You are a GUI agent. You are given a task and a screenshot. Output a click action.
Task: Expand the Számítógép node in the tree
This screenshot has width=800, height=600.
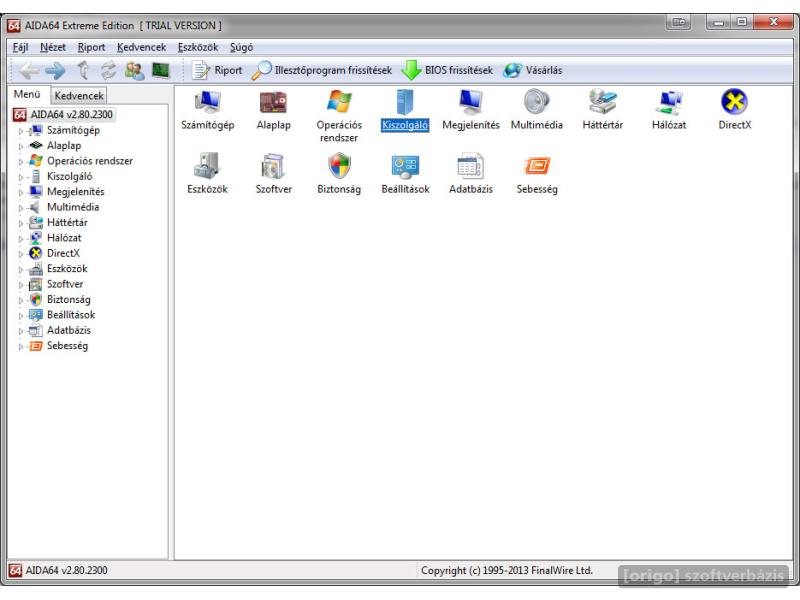click(21, 131)
